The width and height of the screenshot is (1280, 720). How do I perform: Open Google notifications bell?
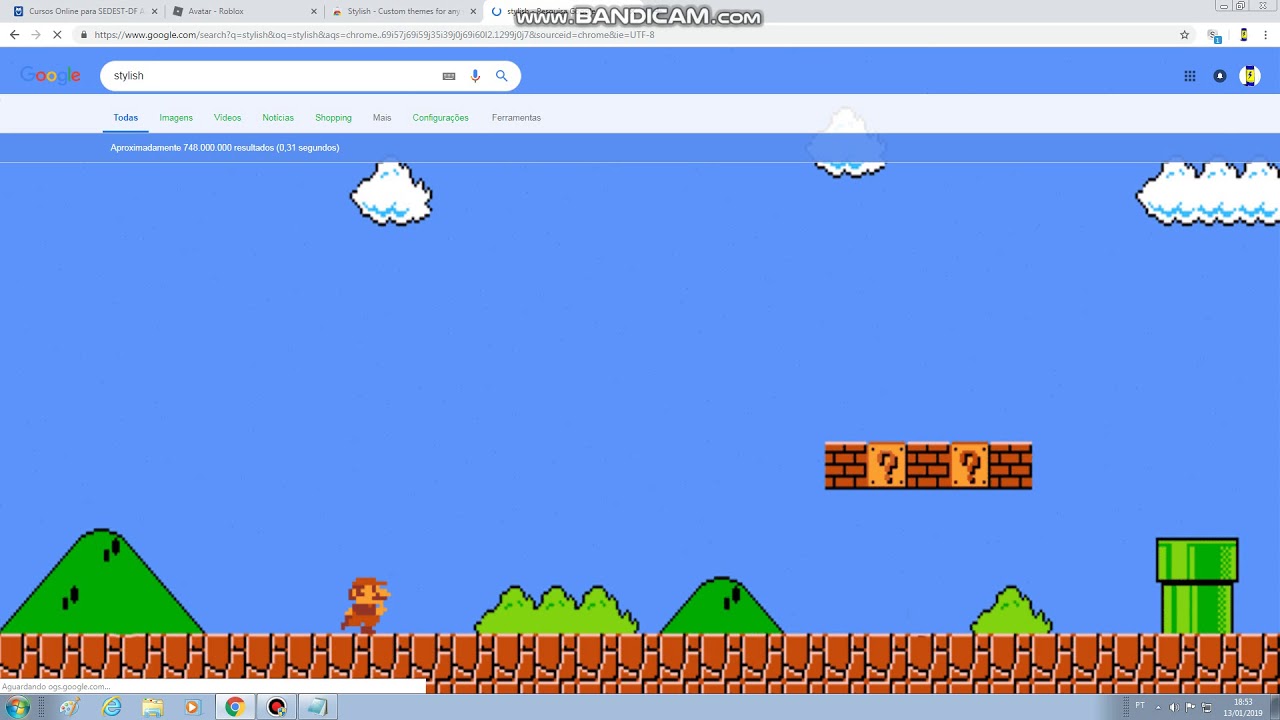click(x=1220, y=76)
